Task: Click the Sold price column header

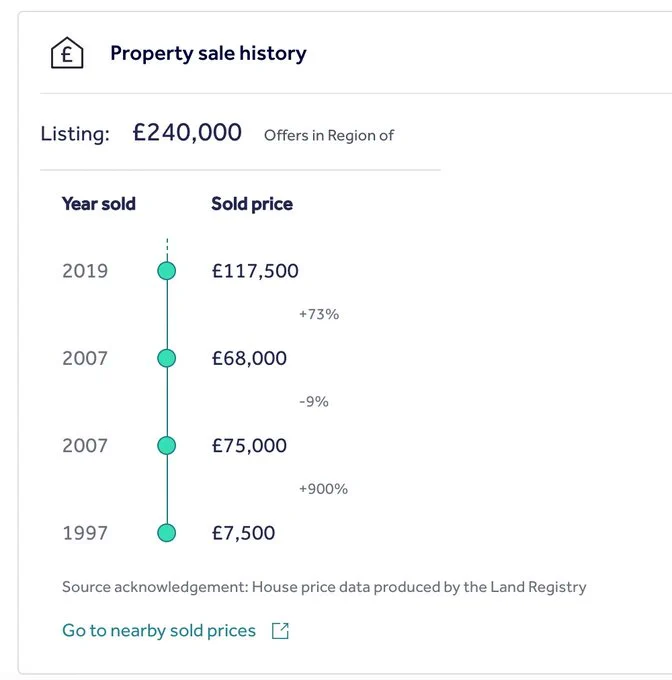Action: pos(252,204)
